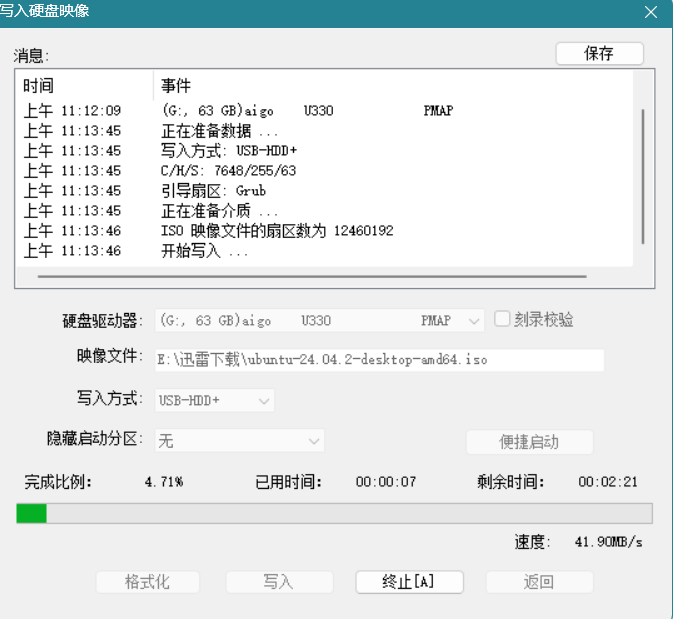Viewport: 673px width, 619px height.
Task: Select log row ISO 映像文件的扇区数为 12460192
Action: pyautogui.click(x=324, y=231)
